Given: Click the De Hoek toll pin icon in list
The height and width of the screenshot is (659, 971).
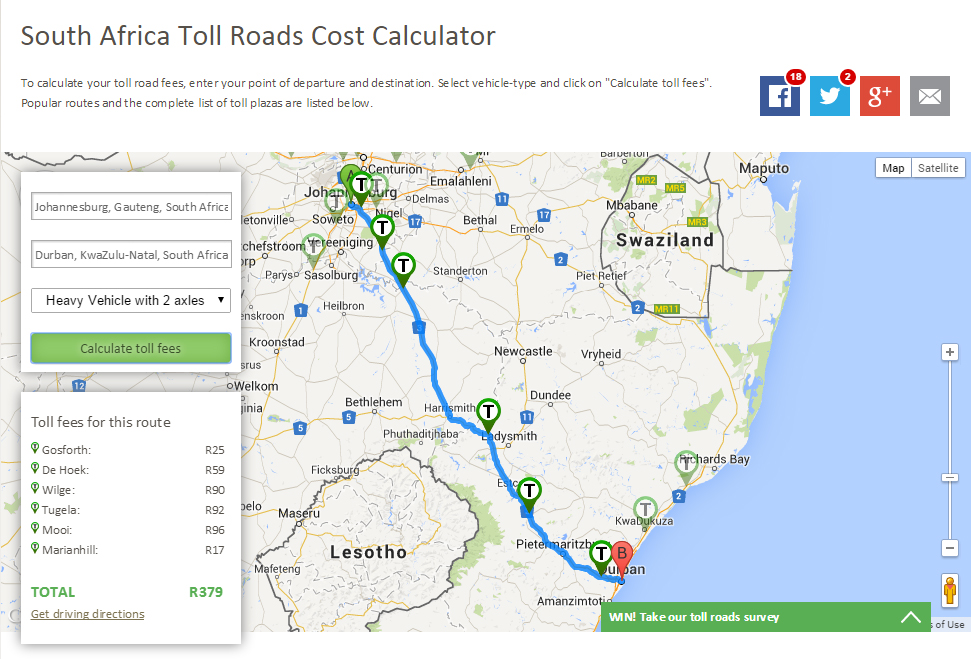Looking at the screenshot, I should [35, 468].
